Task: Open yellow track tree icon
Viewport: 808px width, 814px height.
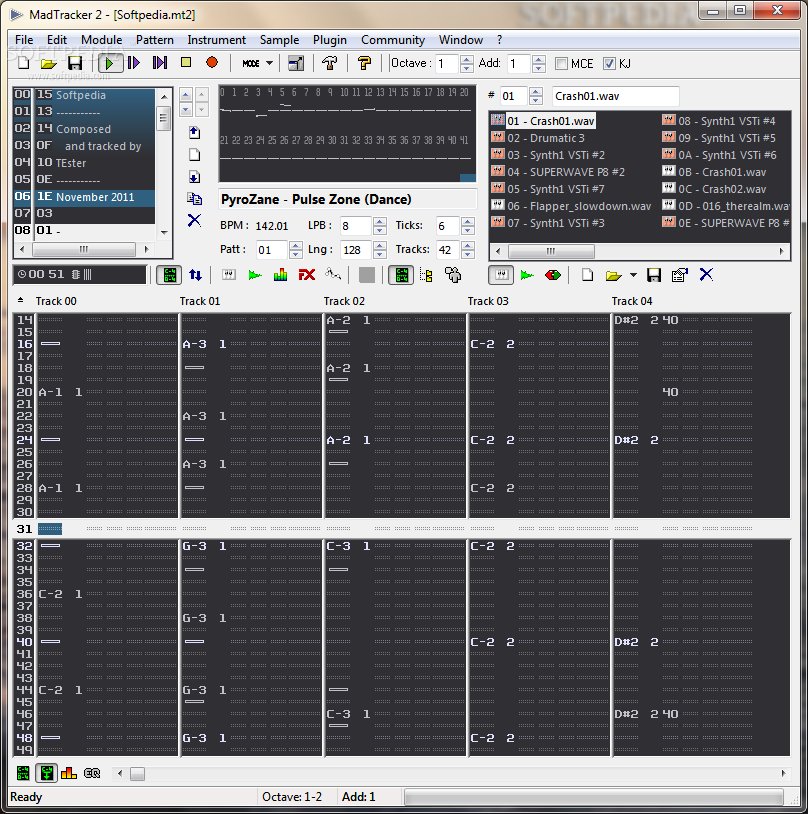Action: click(426, 275)
